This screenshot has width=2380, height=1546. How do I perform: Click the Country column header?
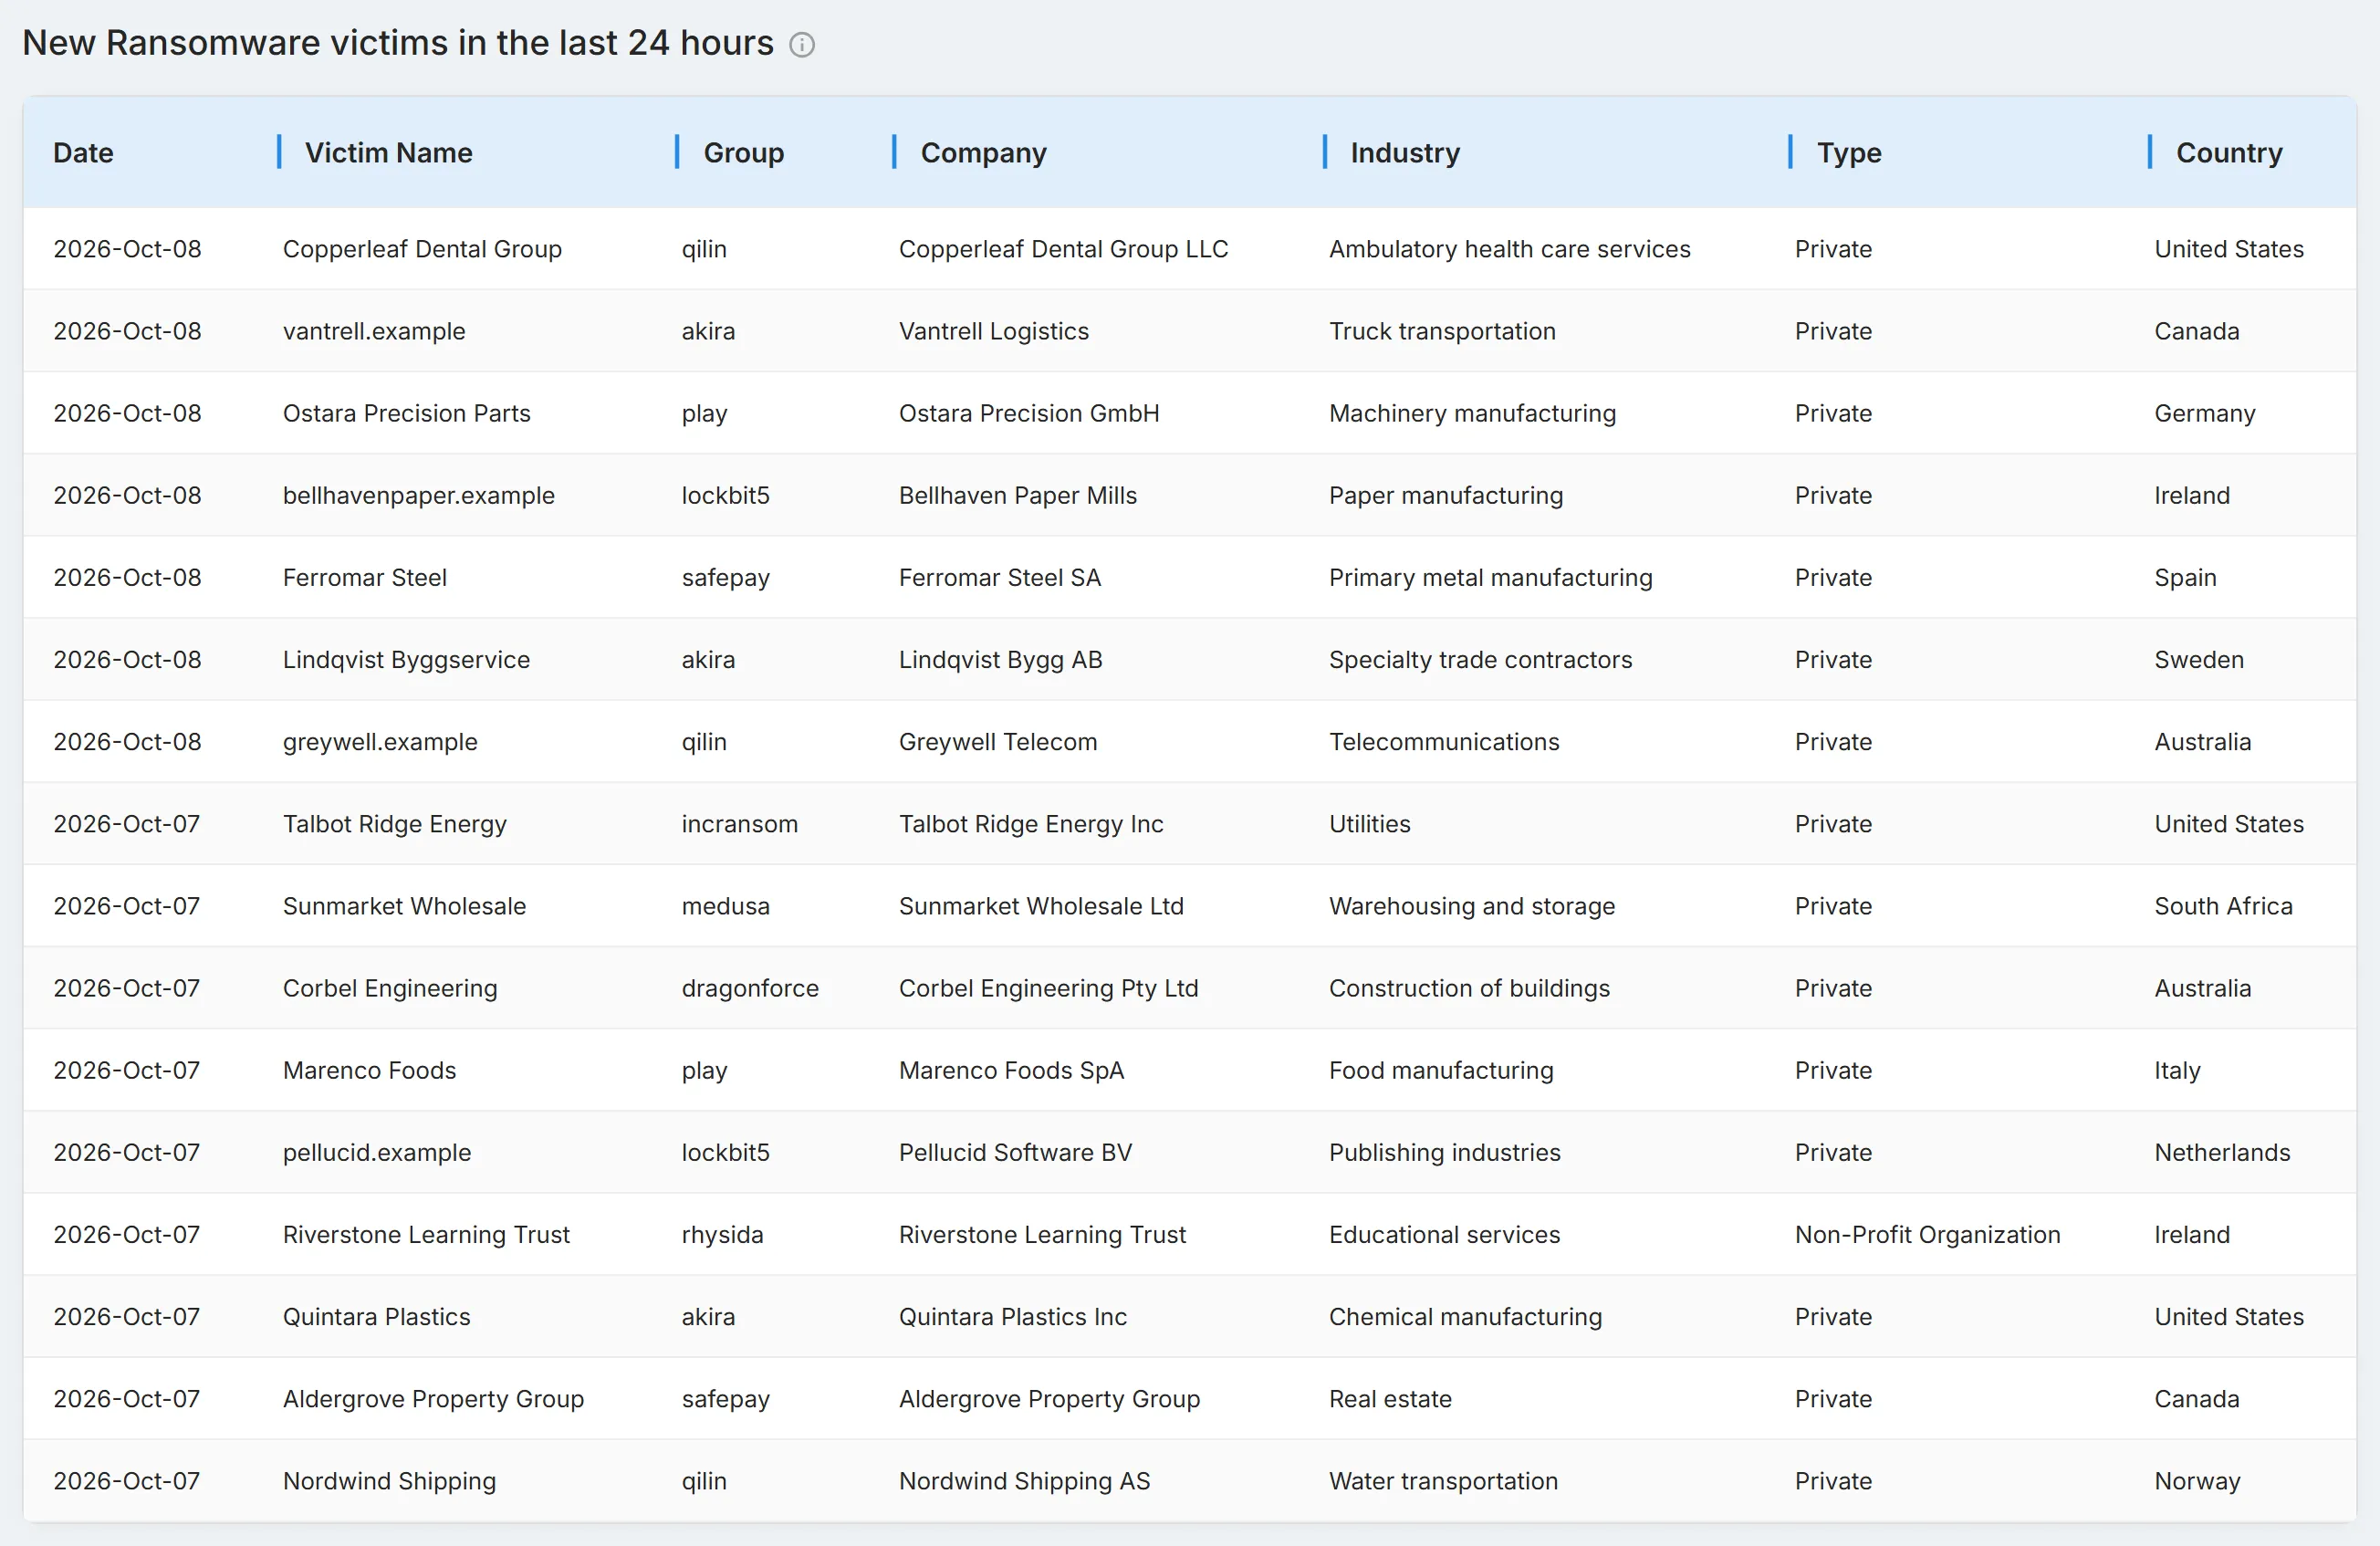pyautogui.click(x=2229, y=153)
